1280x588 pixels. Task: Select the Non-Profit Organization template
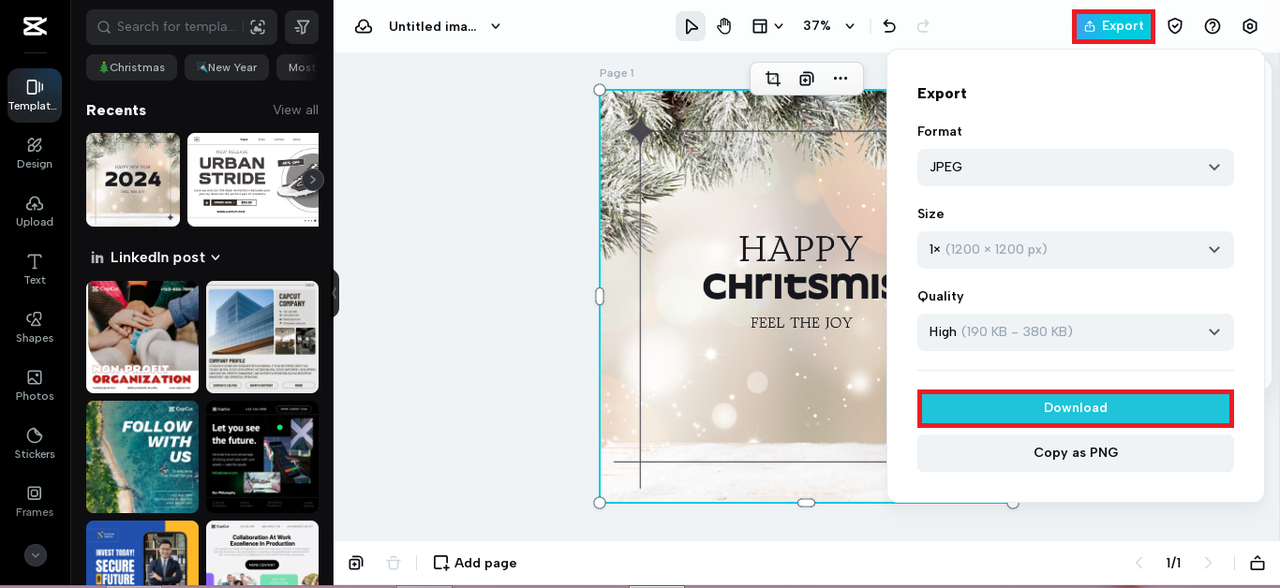point(142,337)
